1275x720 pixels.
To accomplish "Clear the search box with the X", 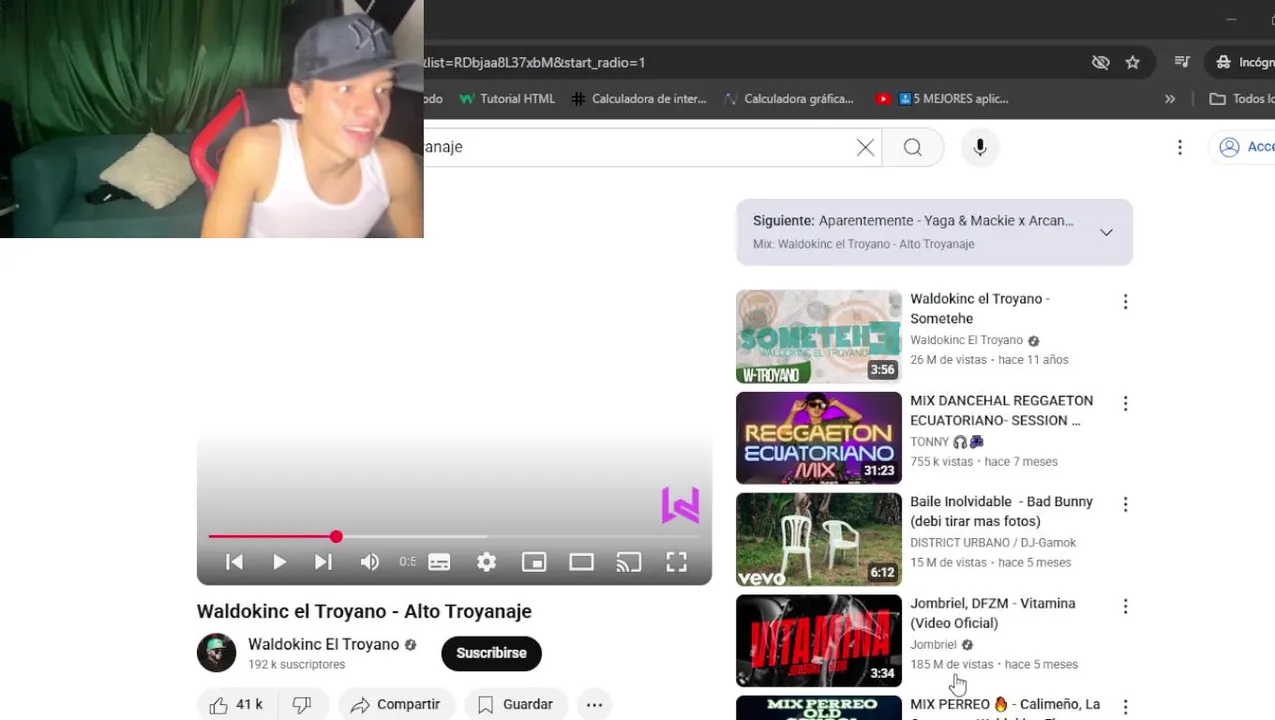I will (x=865, y=147).
